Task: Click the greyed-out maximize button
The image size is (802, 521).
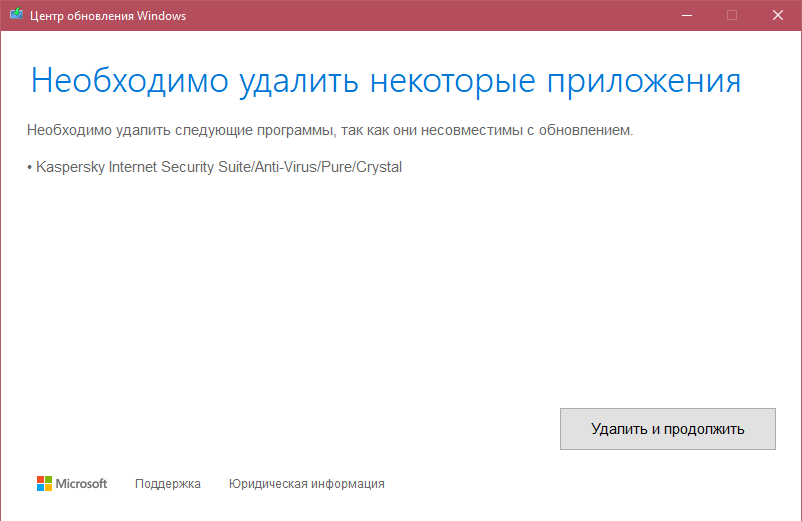Action: click(x=732, y=15)
